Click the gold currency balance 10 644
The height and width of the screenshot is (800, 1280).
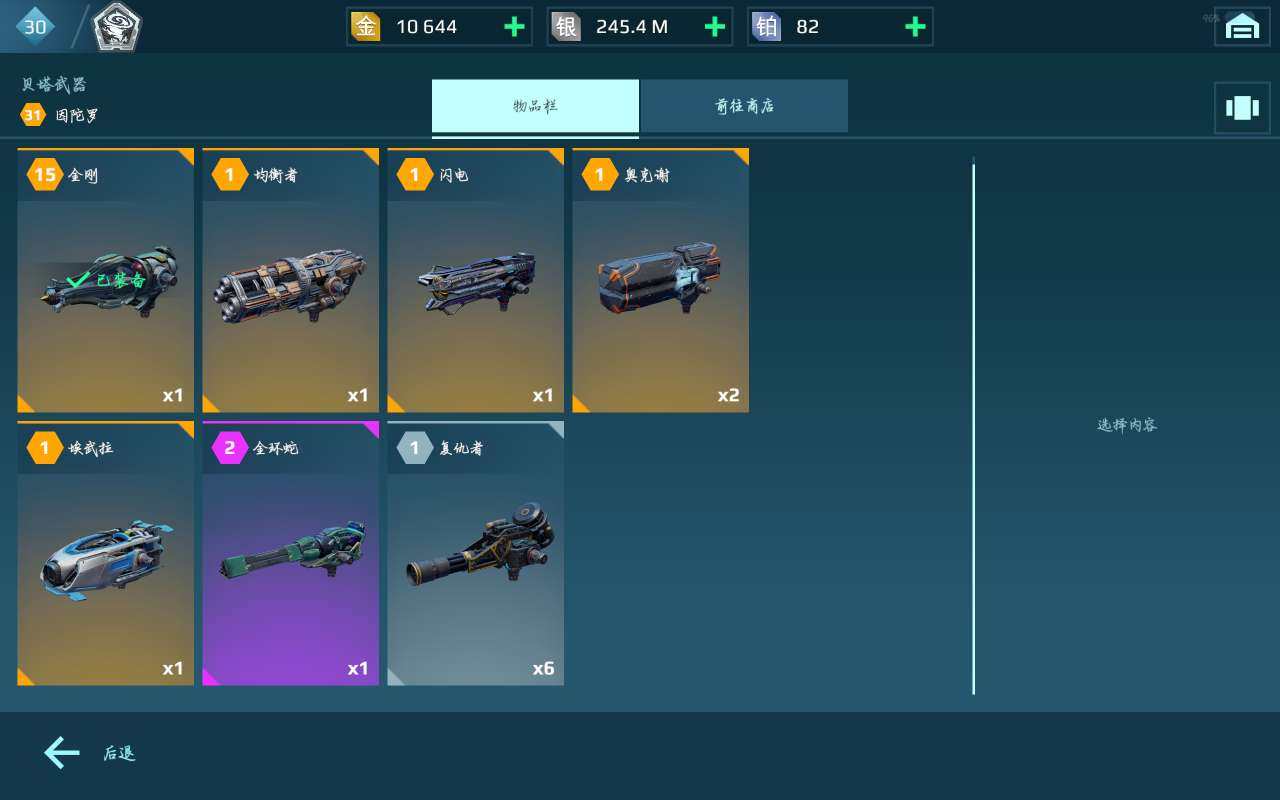[x=427, y=27]
